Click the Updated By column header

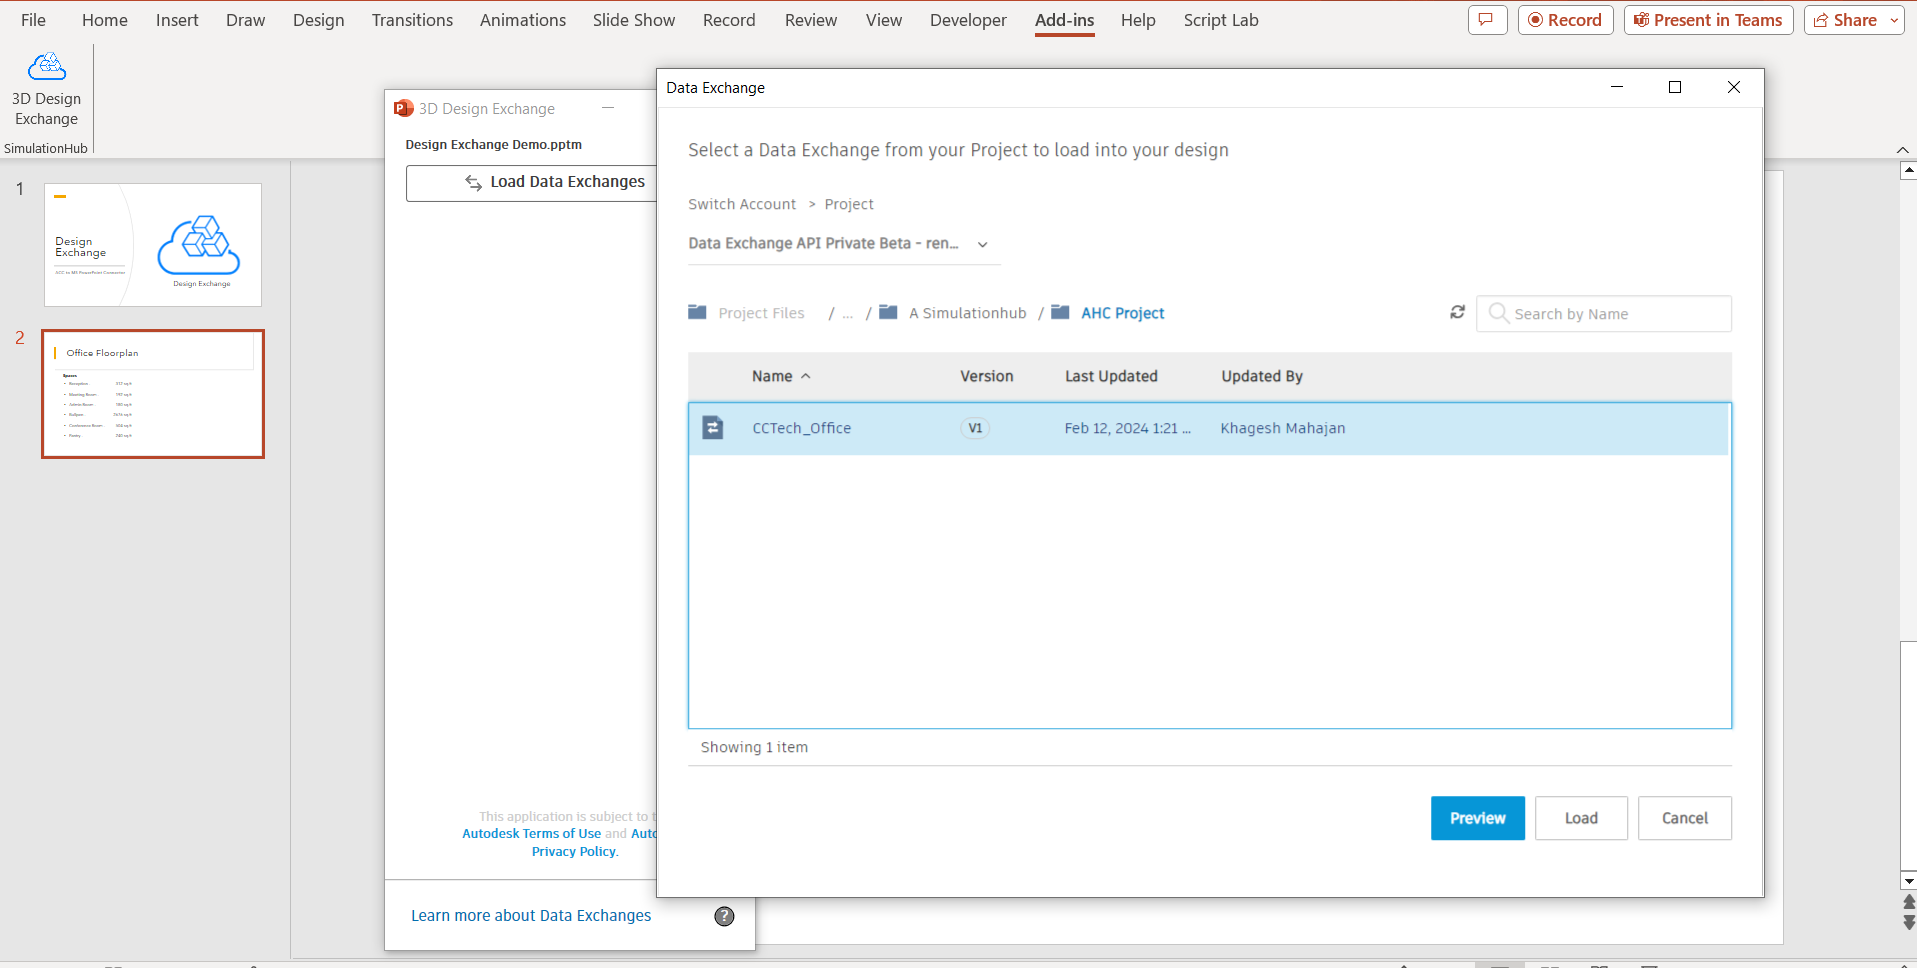click(1261, 376)
